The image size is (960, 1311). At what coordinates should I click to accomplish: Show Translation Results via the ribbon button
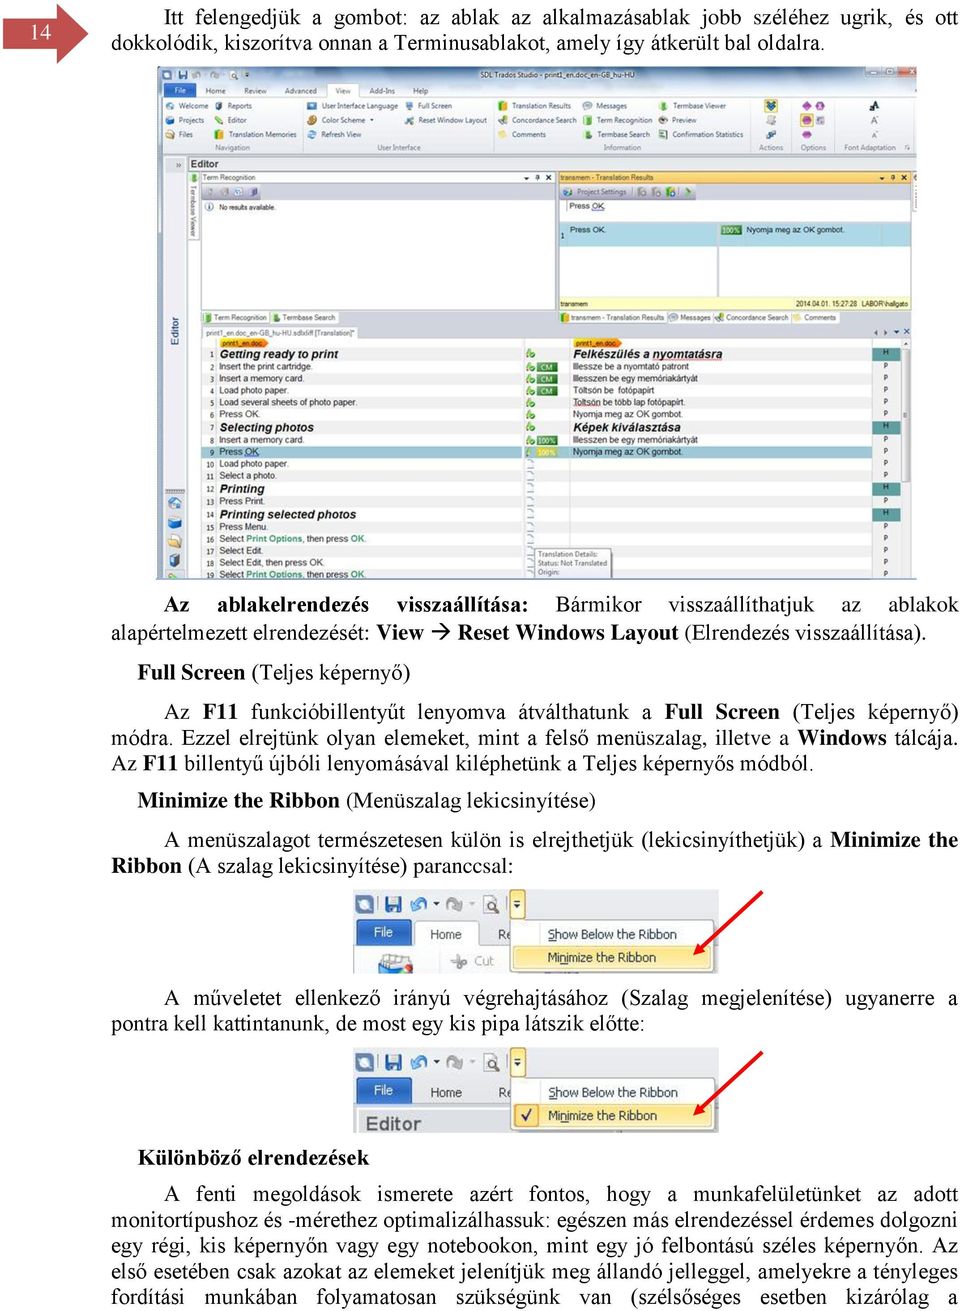[x=535, y=106]
